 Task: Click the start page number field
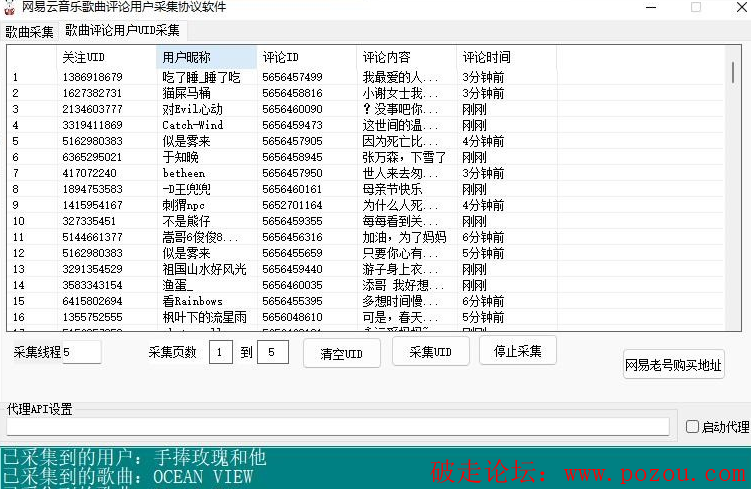pos(221,353)
